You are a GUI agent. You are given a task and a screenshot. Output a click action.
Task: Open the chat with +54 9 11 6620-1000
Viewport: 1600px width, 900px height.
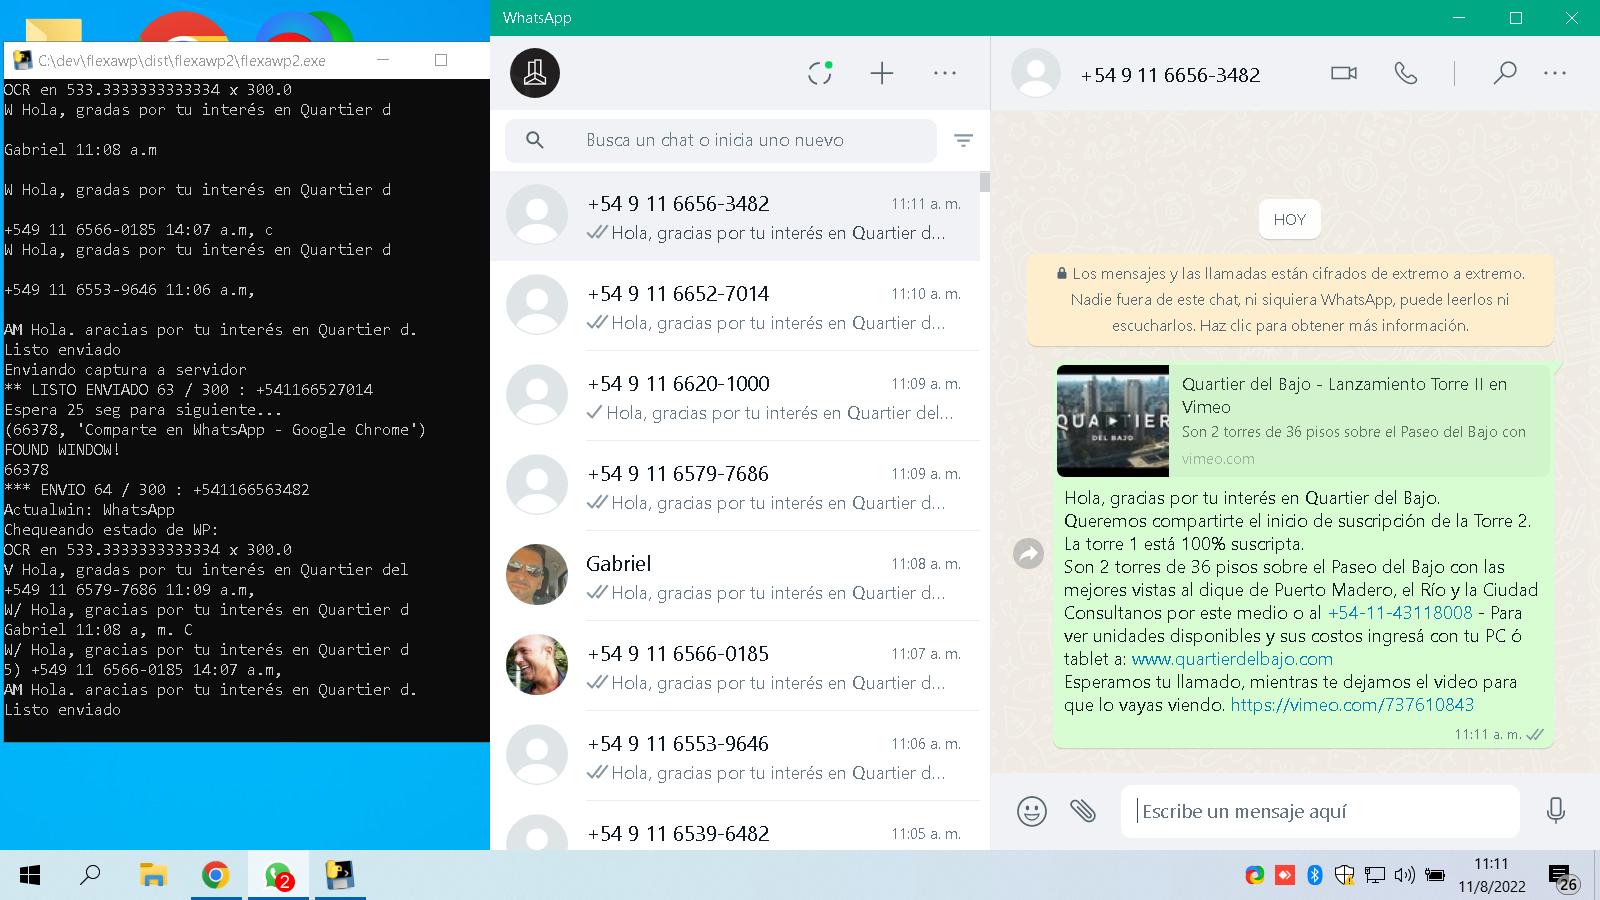735,396
